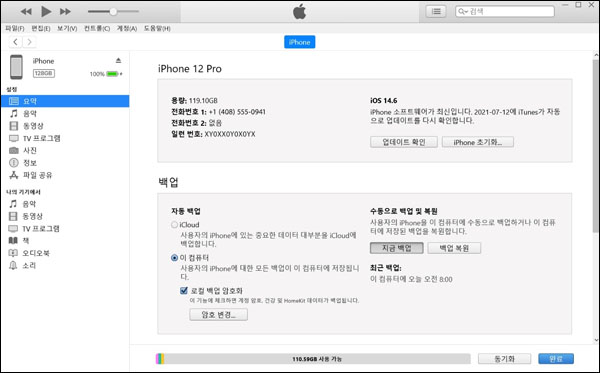Select 요약 summary in the sidebar
The image size is (600, 373).
tap(65, 101)
